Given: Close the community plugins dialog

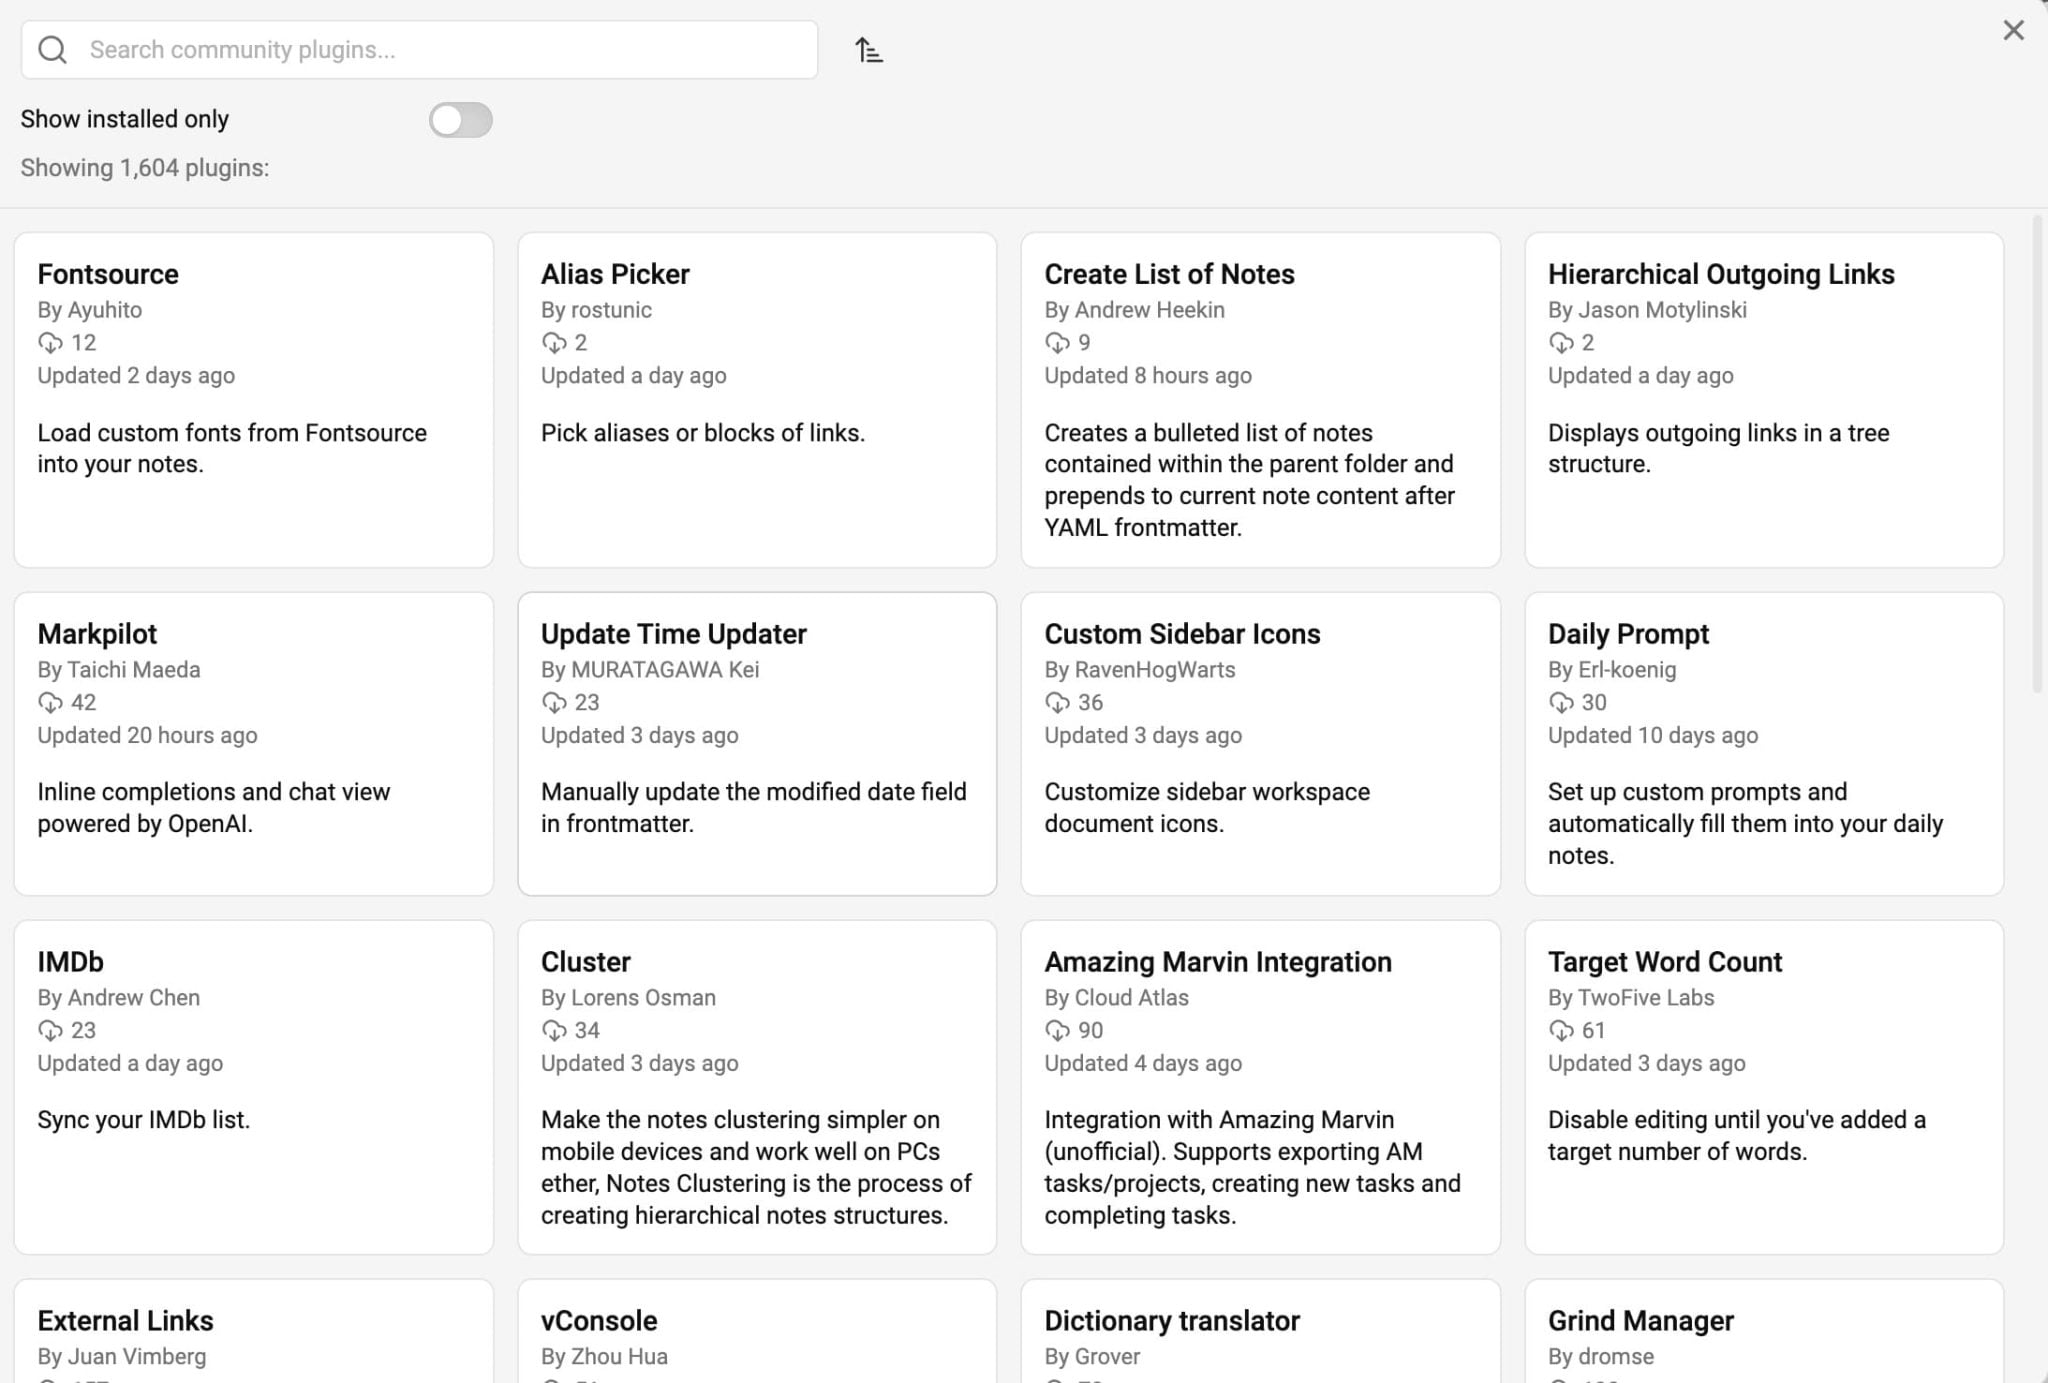Looking at the screenshot, I should 2013,30.
